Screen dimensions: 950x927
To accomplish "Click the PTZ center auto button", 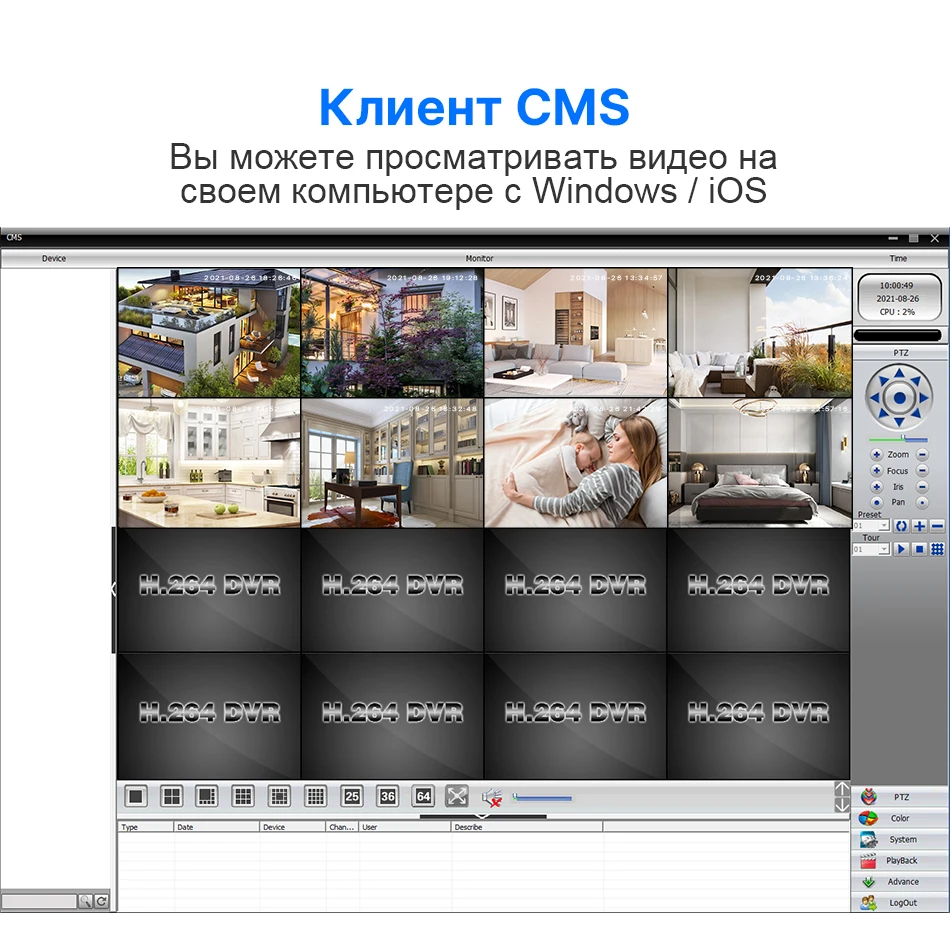I will pos(899,398).
